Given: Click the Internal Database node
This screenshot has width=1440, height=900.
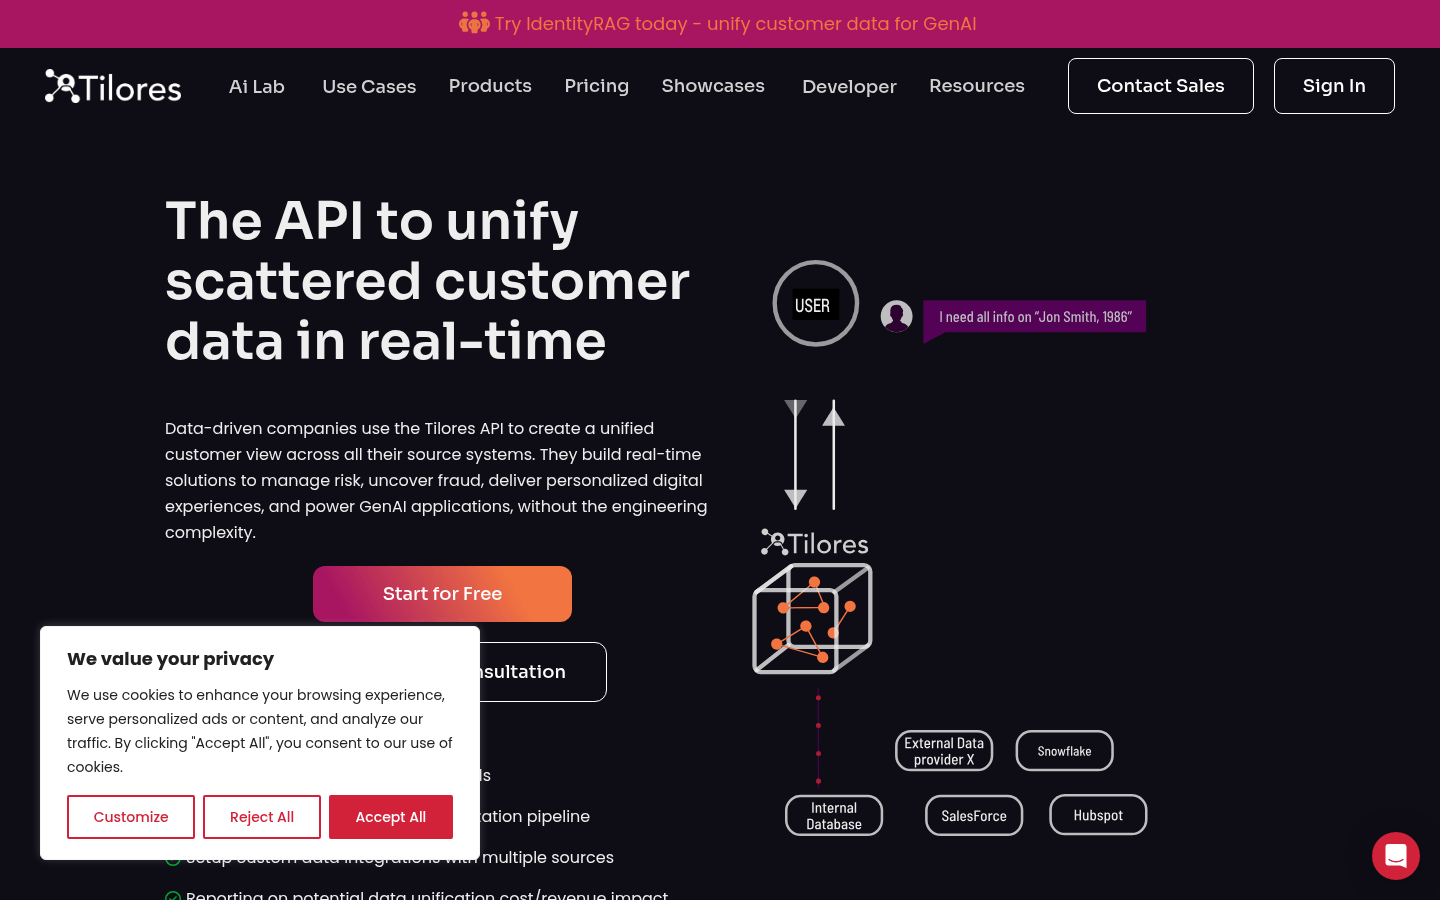Looking at the screenshot, I should click(x=834, y=816).
